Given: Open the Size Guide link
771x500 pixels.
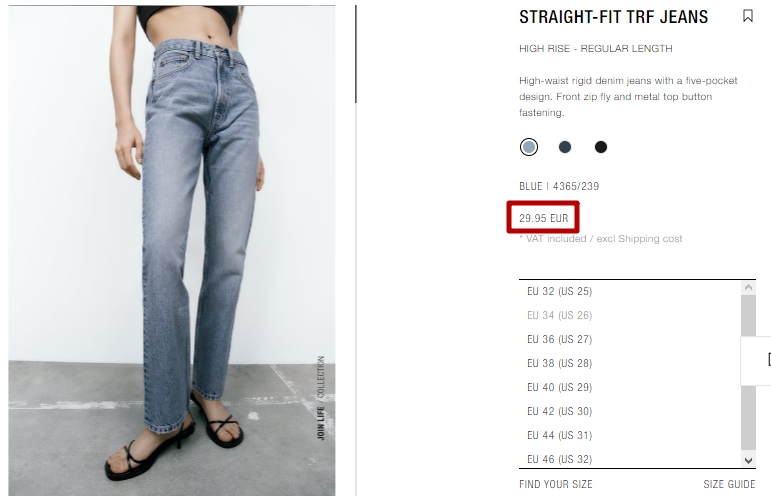Looking at the screenshot, I should (x=729, y=484).
